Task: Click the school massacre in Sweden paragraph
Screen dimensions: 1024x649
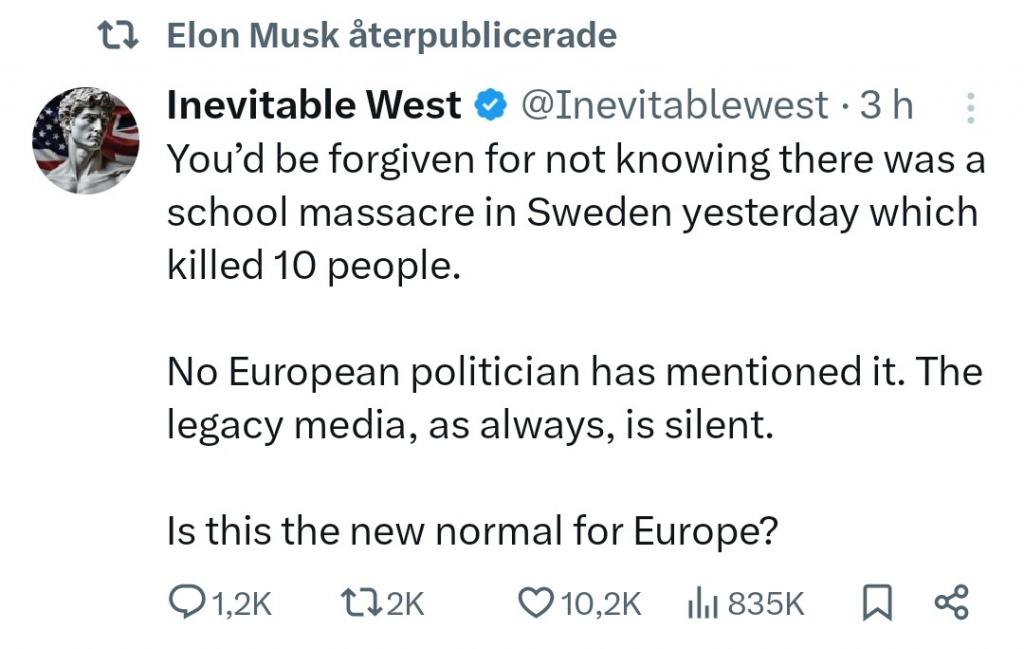Action: tap(571, 213)
